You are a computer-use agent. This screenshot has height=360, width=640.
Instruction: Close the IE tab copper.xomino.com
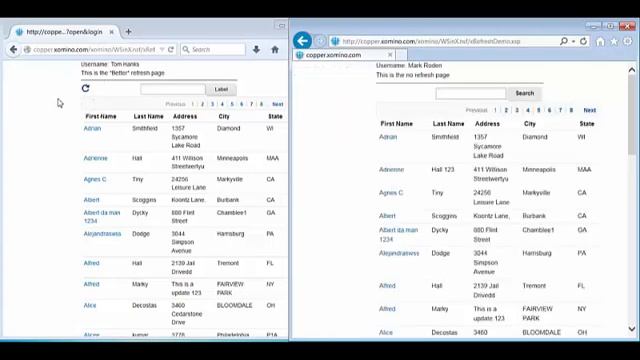pos(390,55)
